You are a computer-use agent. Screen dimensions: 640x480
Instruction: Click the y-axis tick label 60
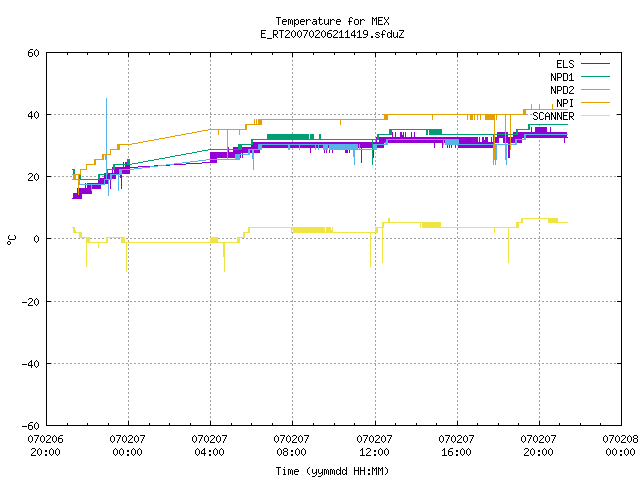(x=33, y=53)
